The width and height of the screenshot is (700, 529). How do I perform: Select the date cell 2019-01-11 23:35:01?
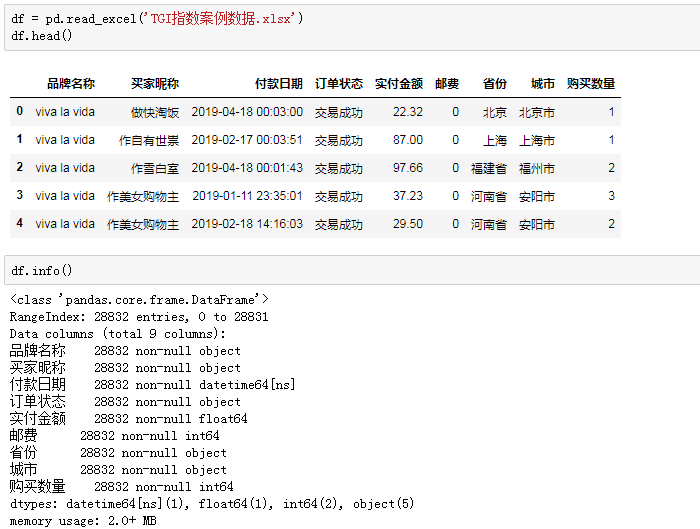pos(247,196)
